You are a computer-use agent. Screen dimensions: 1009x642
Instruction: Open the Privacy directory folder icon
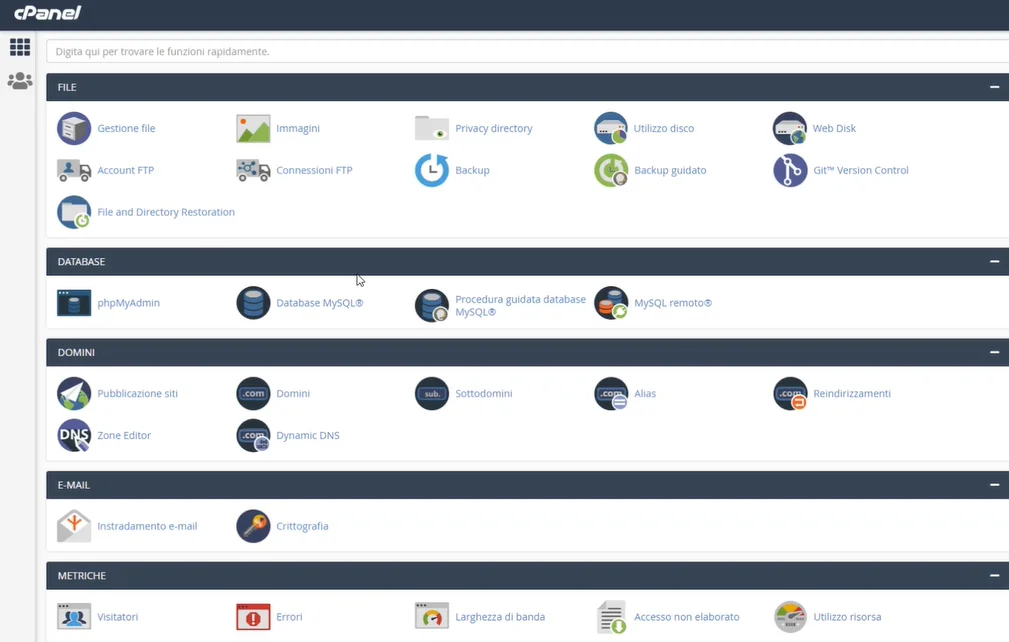432,128
